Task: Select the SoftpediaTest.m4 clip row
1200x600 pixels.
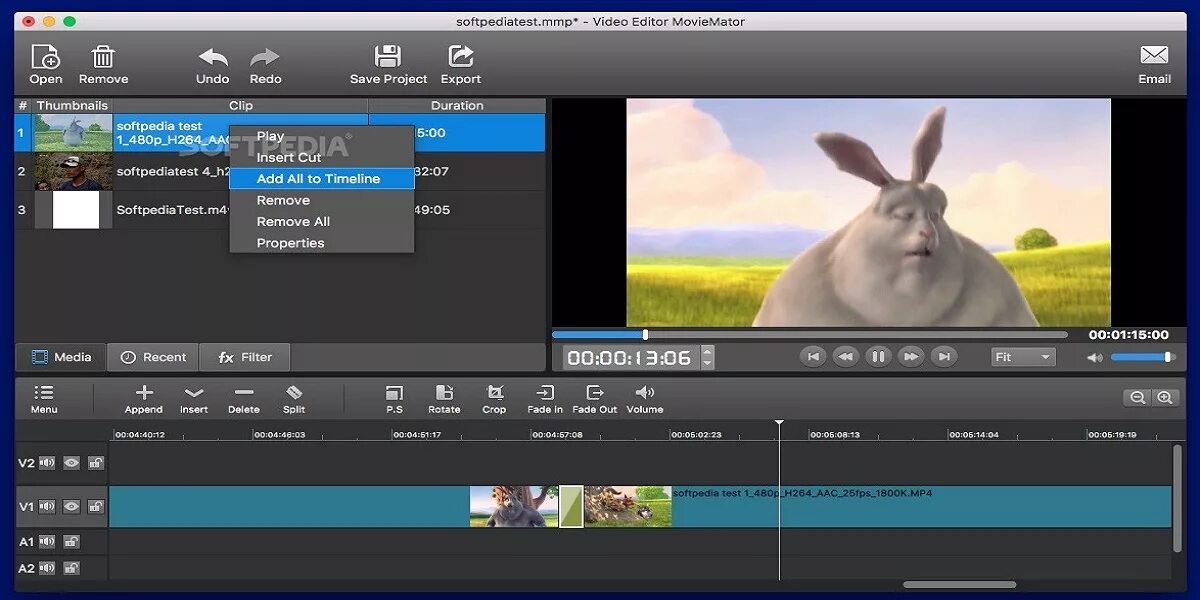Action: tap(280, 210)
